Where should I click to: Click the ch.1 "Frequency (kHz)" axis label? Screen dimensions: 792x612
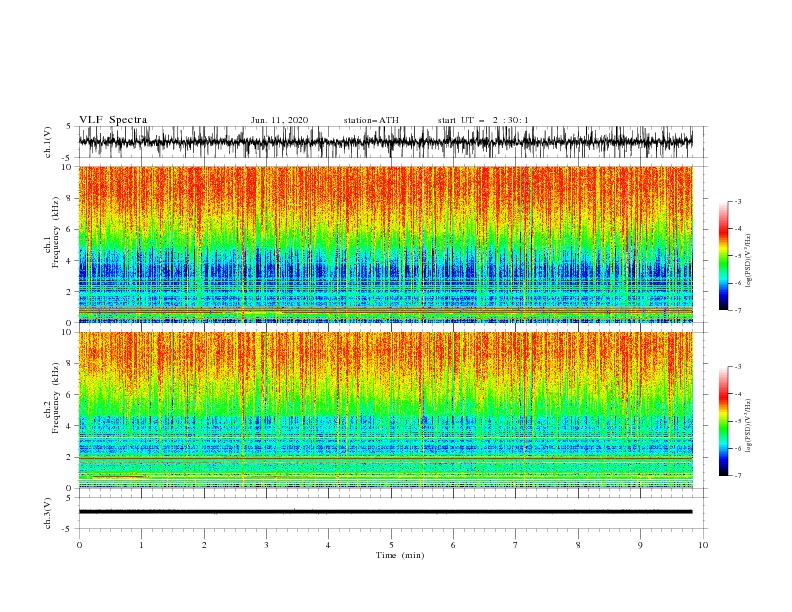pos(56,233)
